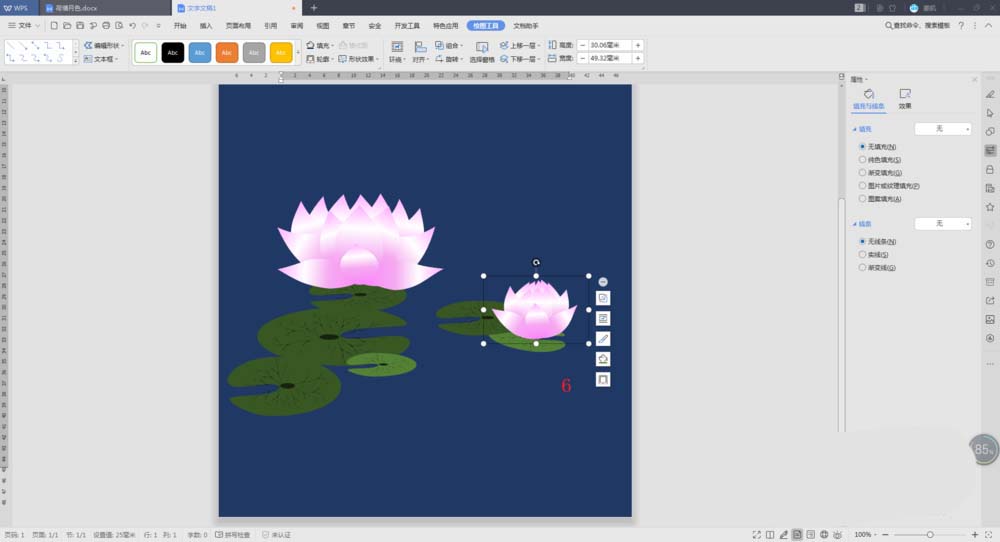Open the line preset dropdown showing 无

pyautogui.click(x=943, y=223)
